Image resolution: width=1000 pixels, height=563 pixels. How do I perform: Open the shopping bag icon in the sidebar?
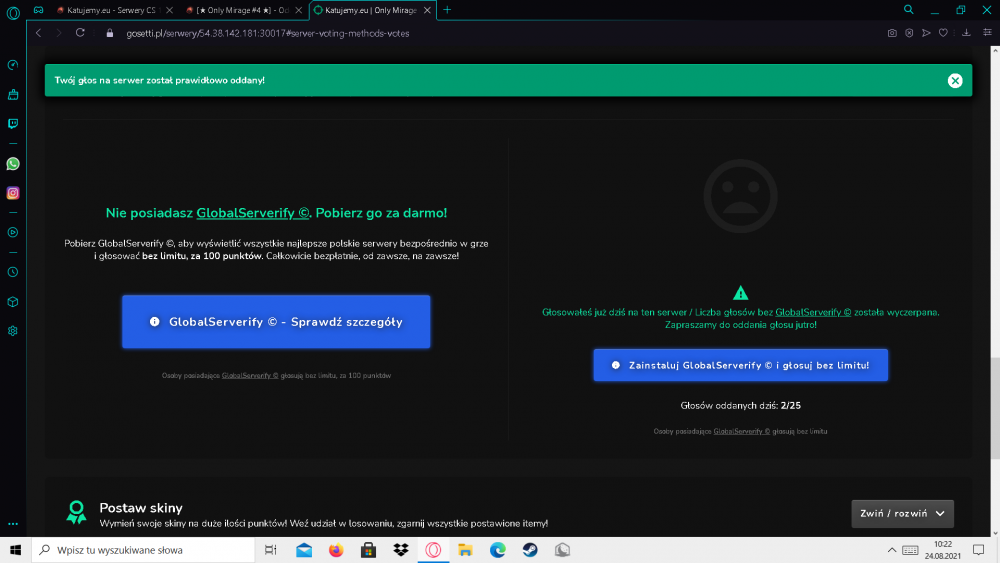pos(13,94)
